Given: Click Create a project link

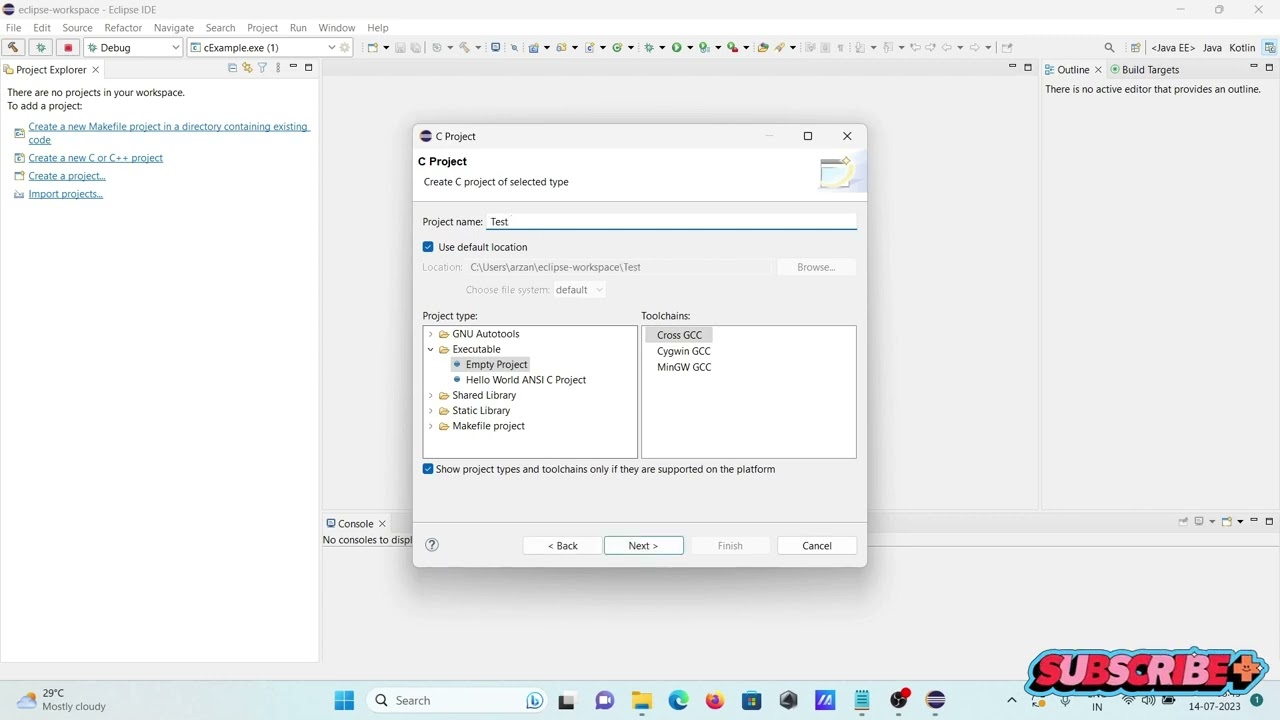Looking at the screenshot, I should 67,176.
